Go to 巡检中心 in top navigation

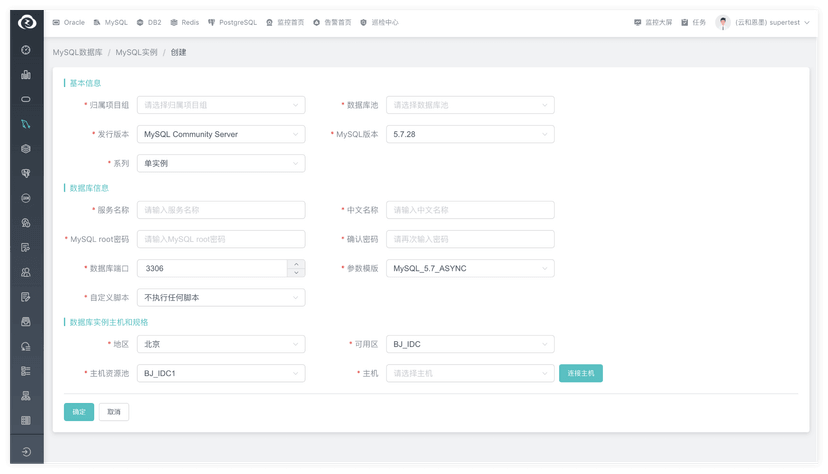pyautogui.click(x=379, y=22)
